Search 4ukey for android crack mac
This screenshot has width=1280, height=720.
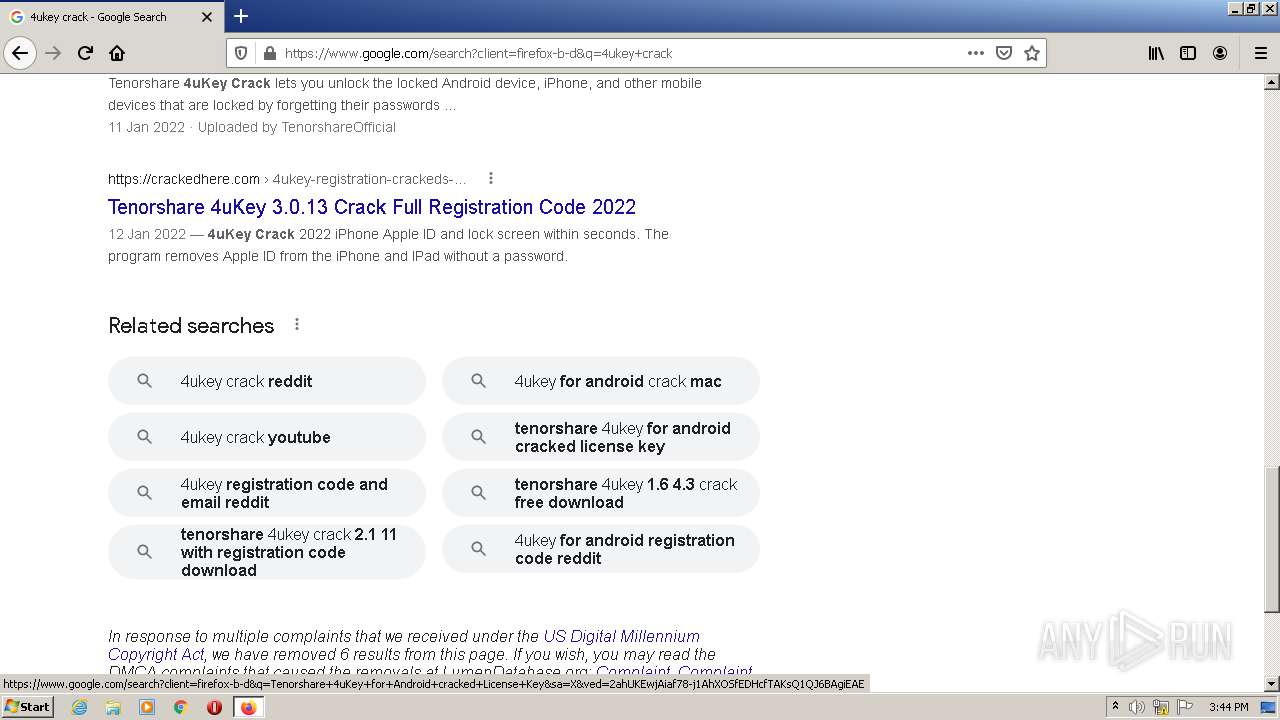point(601,381)
